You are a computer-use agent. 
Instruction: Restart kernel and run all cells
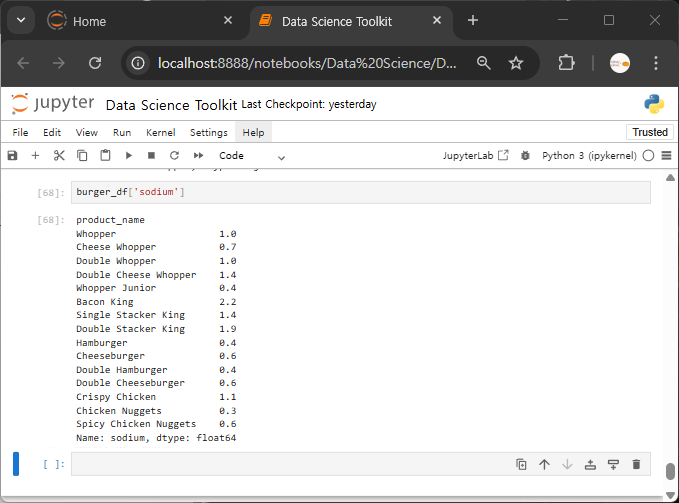(198, 155)
